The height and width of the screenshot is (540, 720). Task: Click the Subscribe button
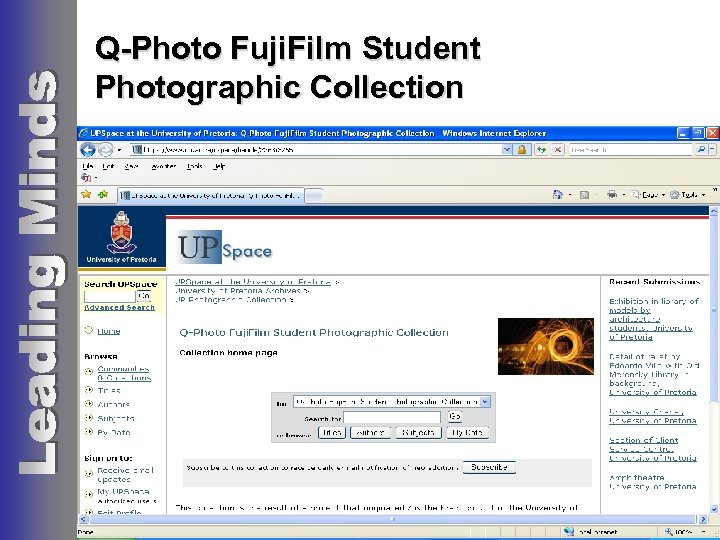[489, 467]
